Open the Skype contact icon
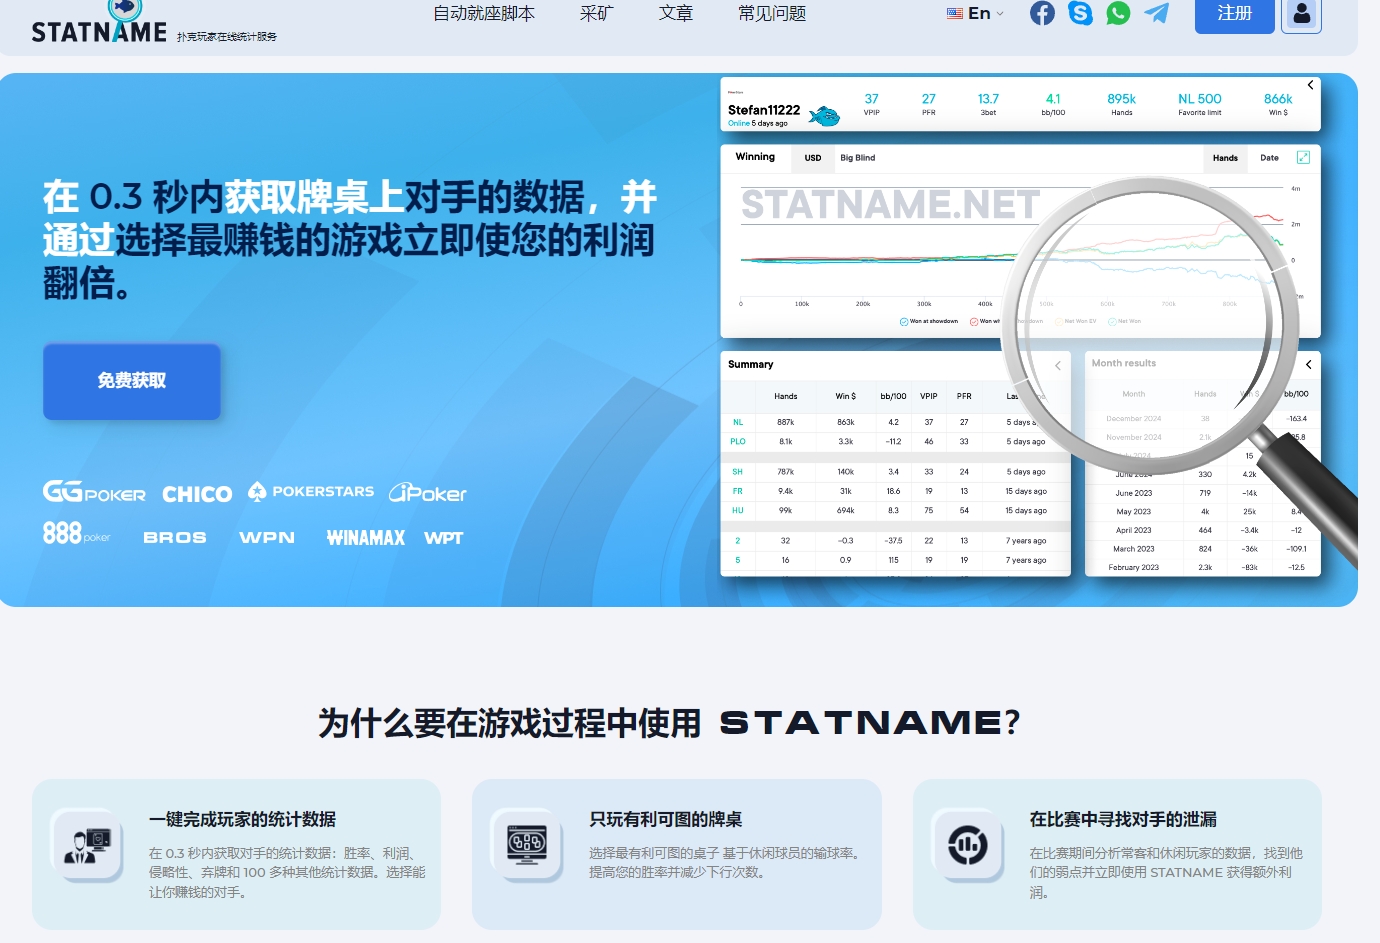Screen dimensions: 1380x943 tap(1080, 13)
